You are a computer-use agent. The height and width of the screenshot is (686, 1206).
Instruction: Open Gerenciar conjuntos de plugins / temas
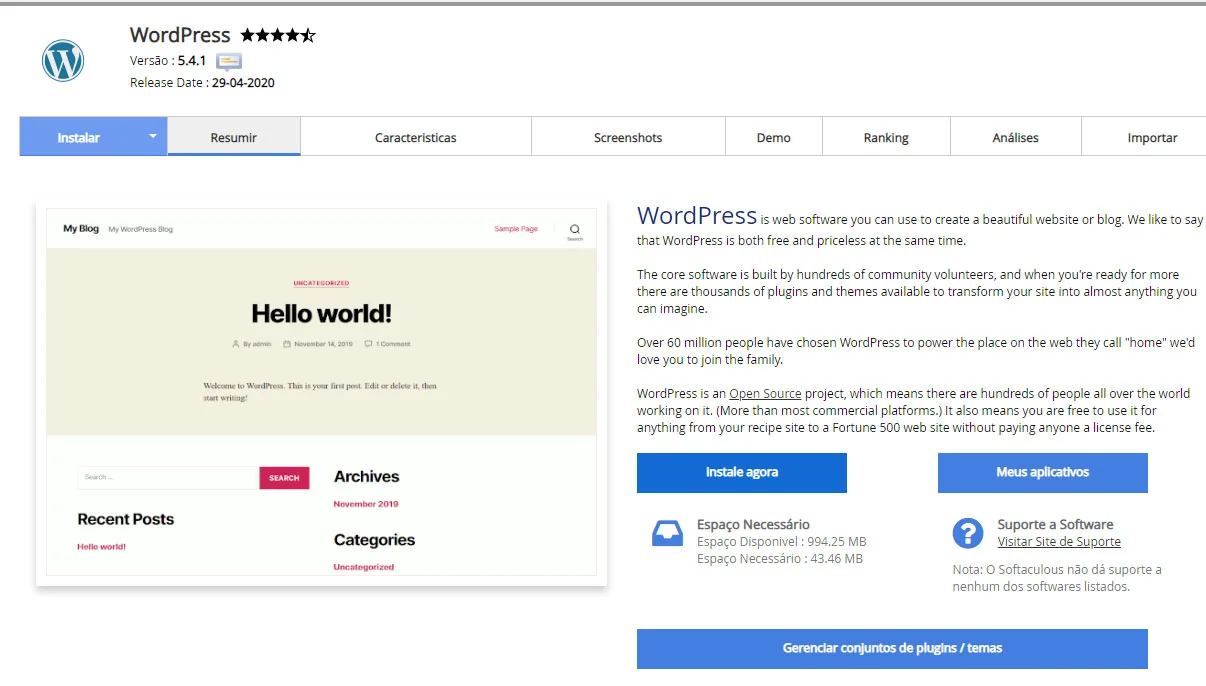click(x=891, y=648)
